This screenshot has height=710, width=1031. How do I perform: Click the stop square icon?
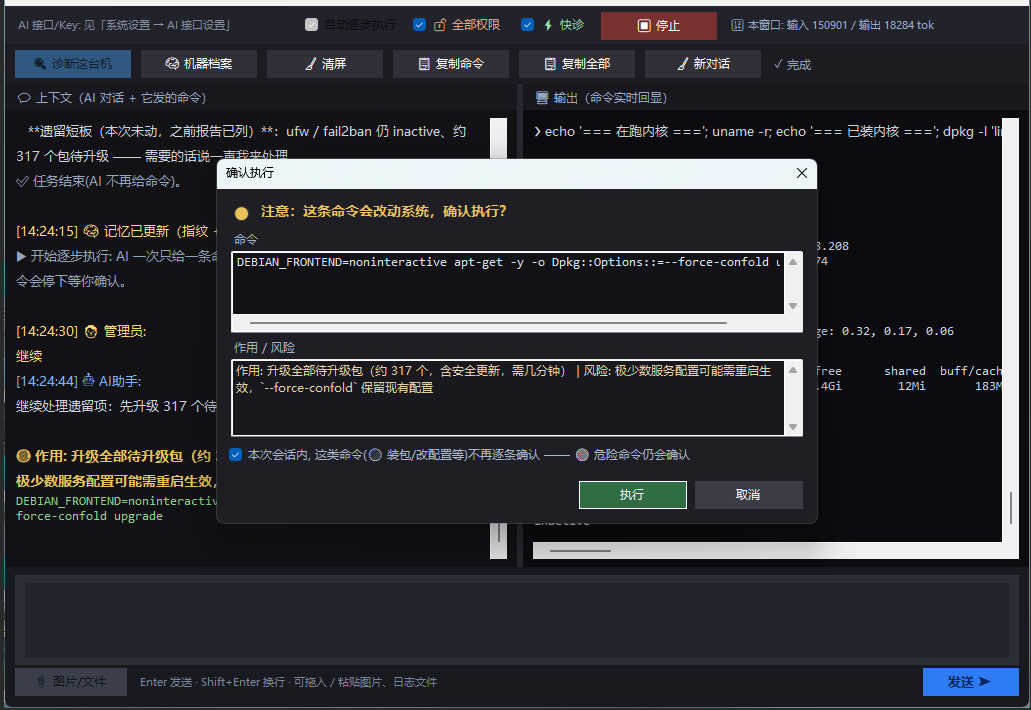click(644, 26)
